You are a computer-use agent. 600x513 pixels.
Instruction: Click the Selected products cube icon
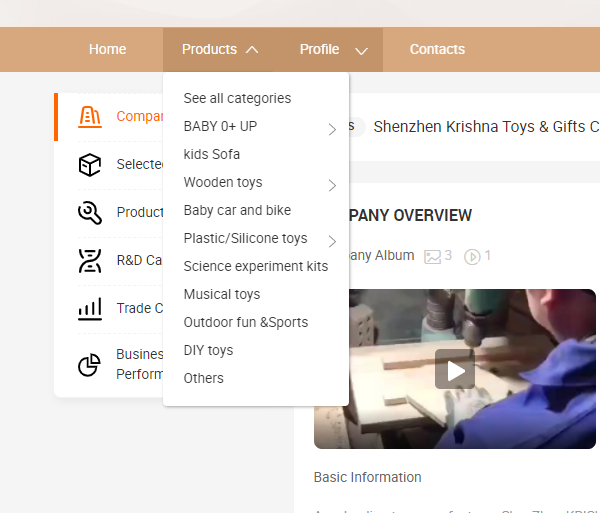point(90,164)
